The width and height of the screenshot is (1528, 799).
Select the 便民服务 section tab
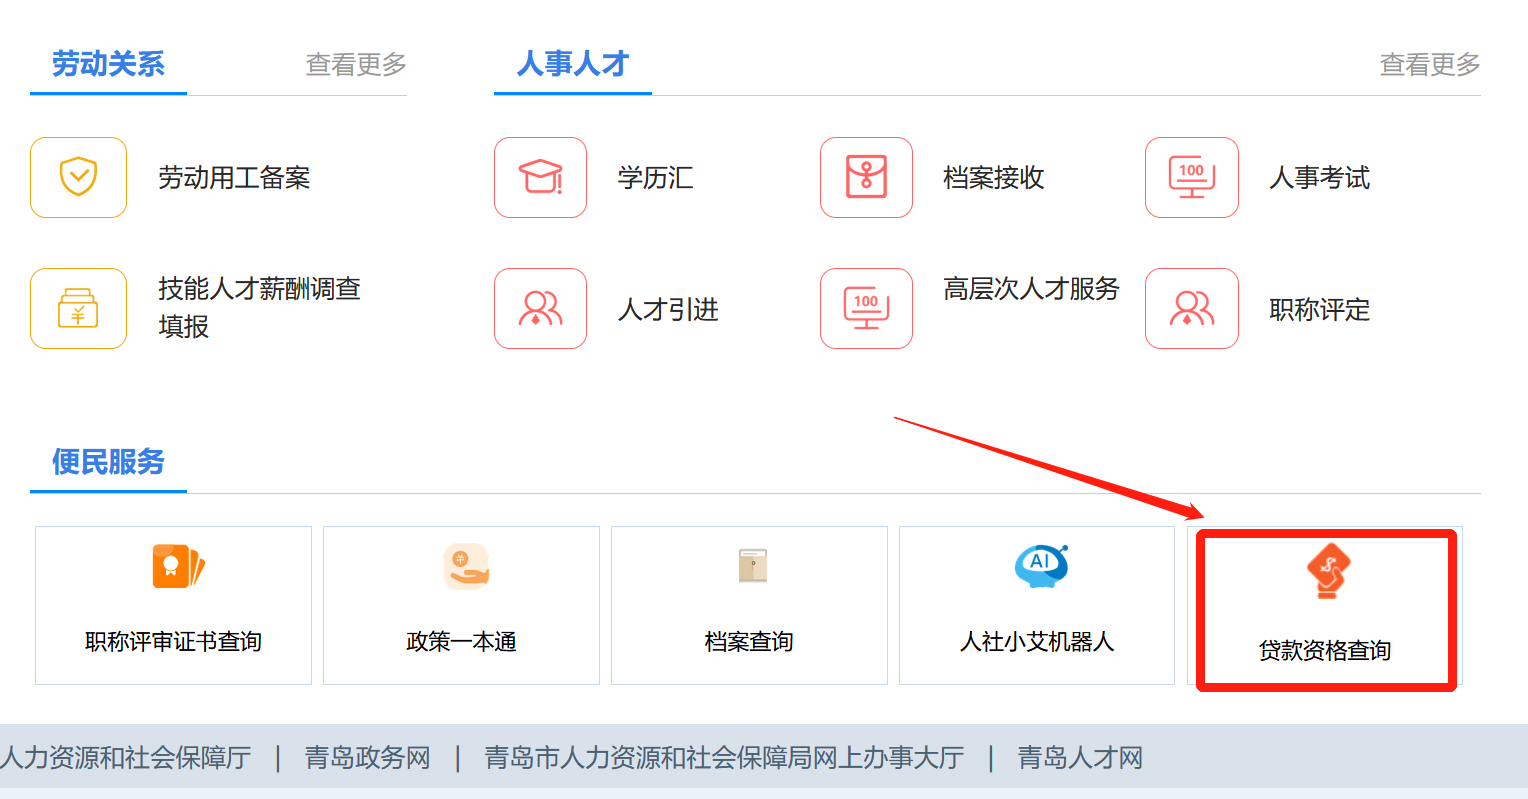[x=108, y=462]
